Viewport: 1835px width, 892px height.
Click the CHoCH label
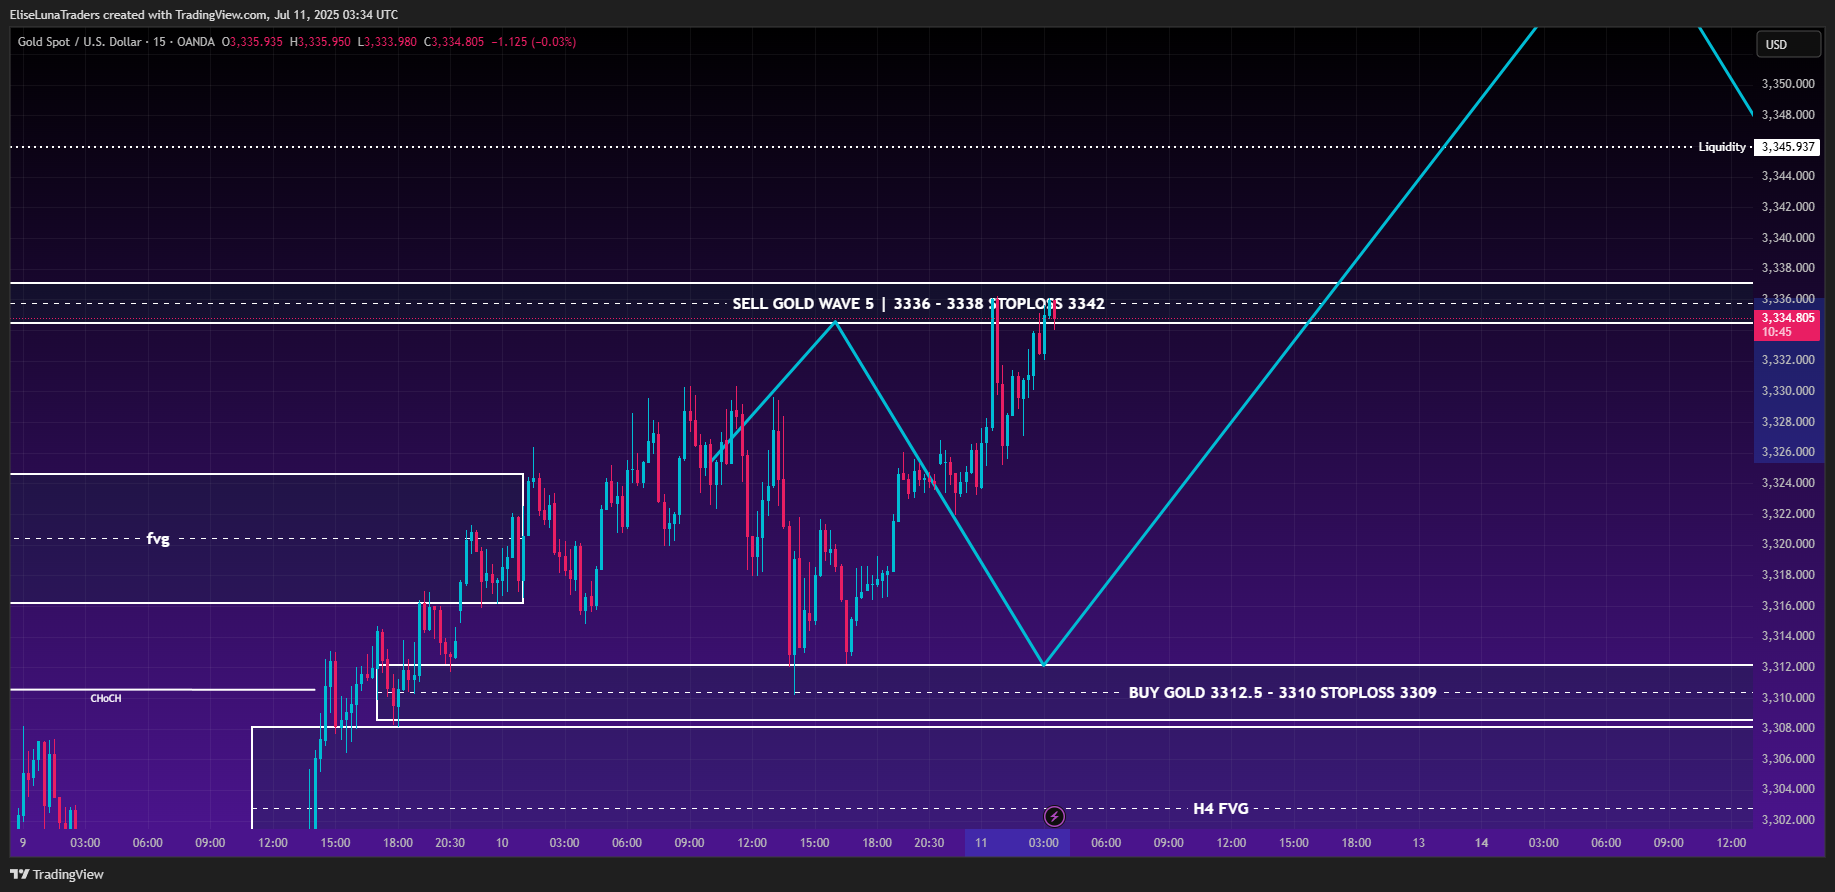tap(106, 698)
